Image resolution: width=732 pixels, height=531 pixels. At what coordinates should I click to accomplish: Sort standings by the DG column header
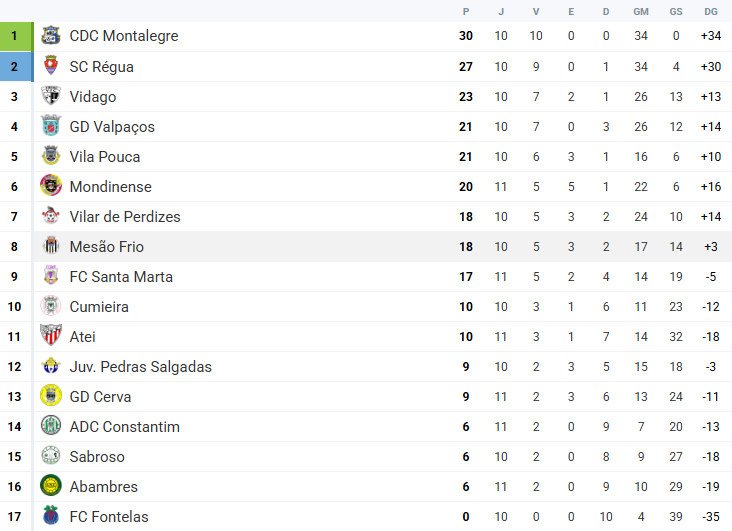click(x=711, y=11)
